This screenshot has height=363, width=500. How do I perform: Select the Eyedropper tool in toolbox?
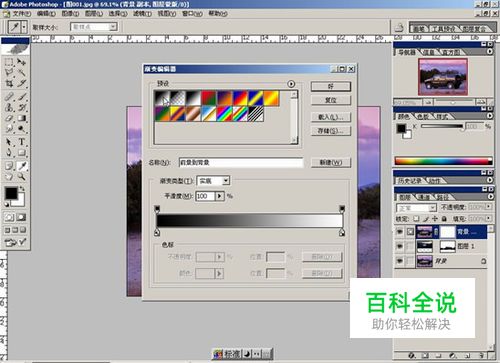[x=22, y=166]
